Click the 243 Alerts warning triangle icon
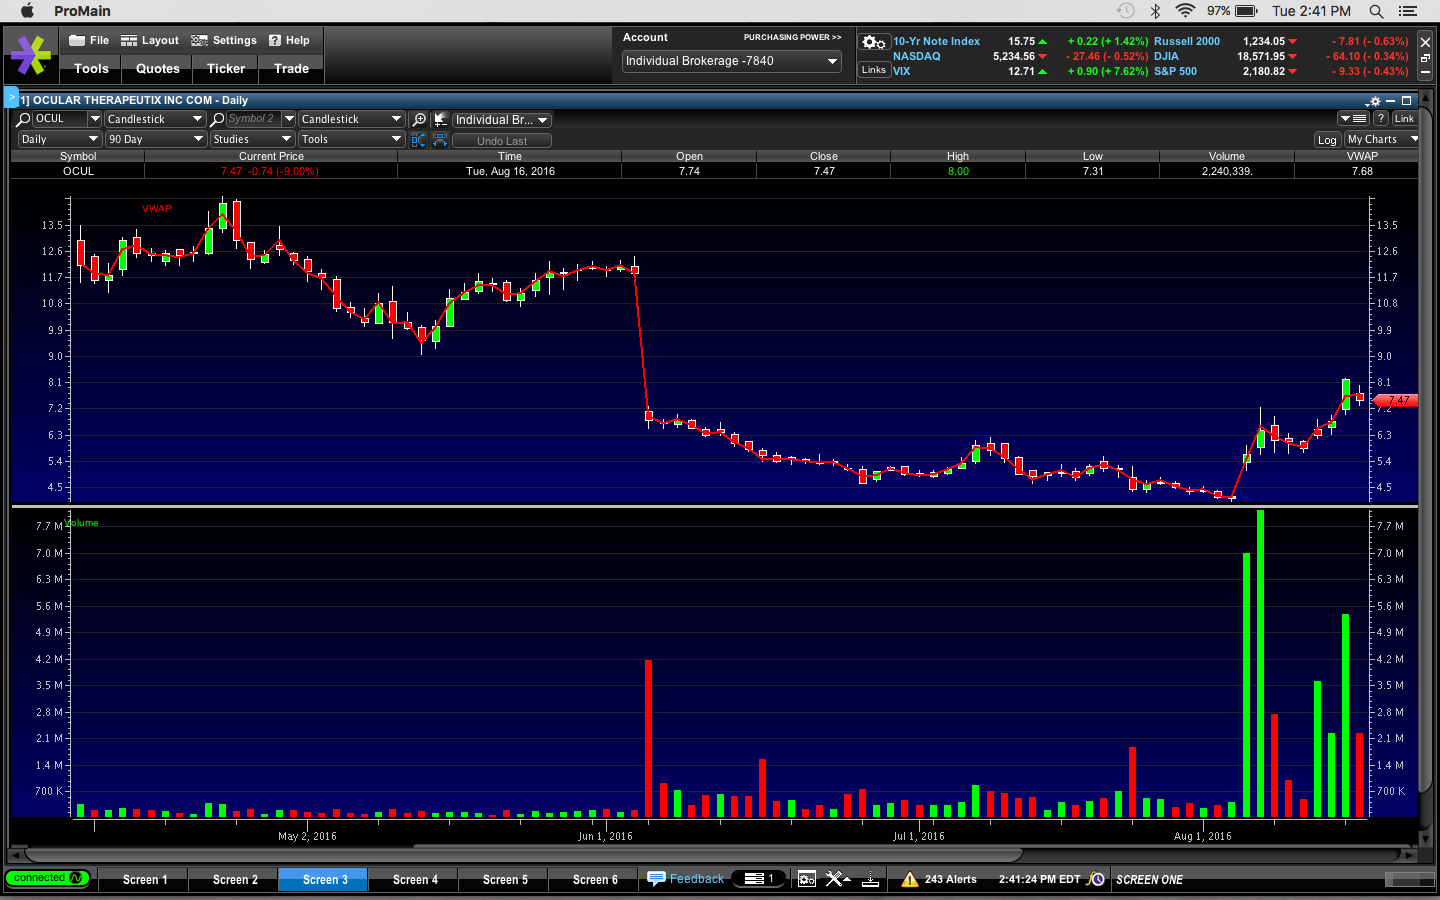 tap(909, 880)
